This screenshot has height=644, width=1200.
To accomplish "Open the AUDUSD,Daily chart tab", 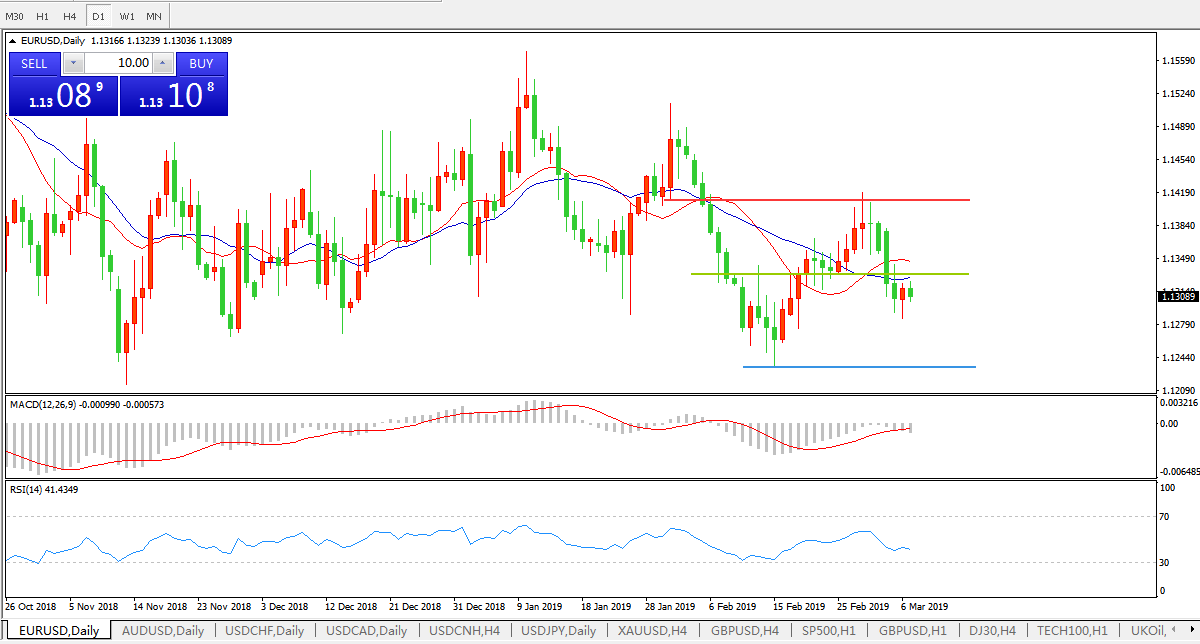I will 164,631.
